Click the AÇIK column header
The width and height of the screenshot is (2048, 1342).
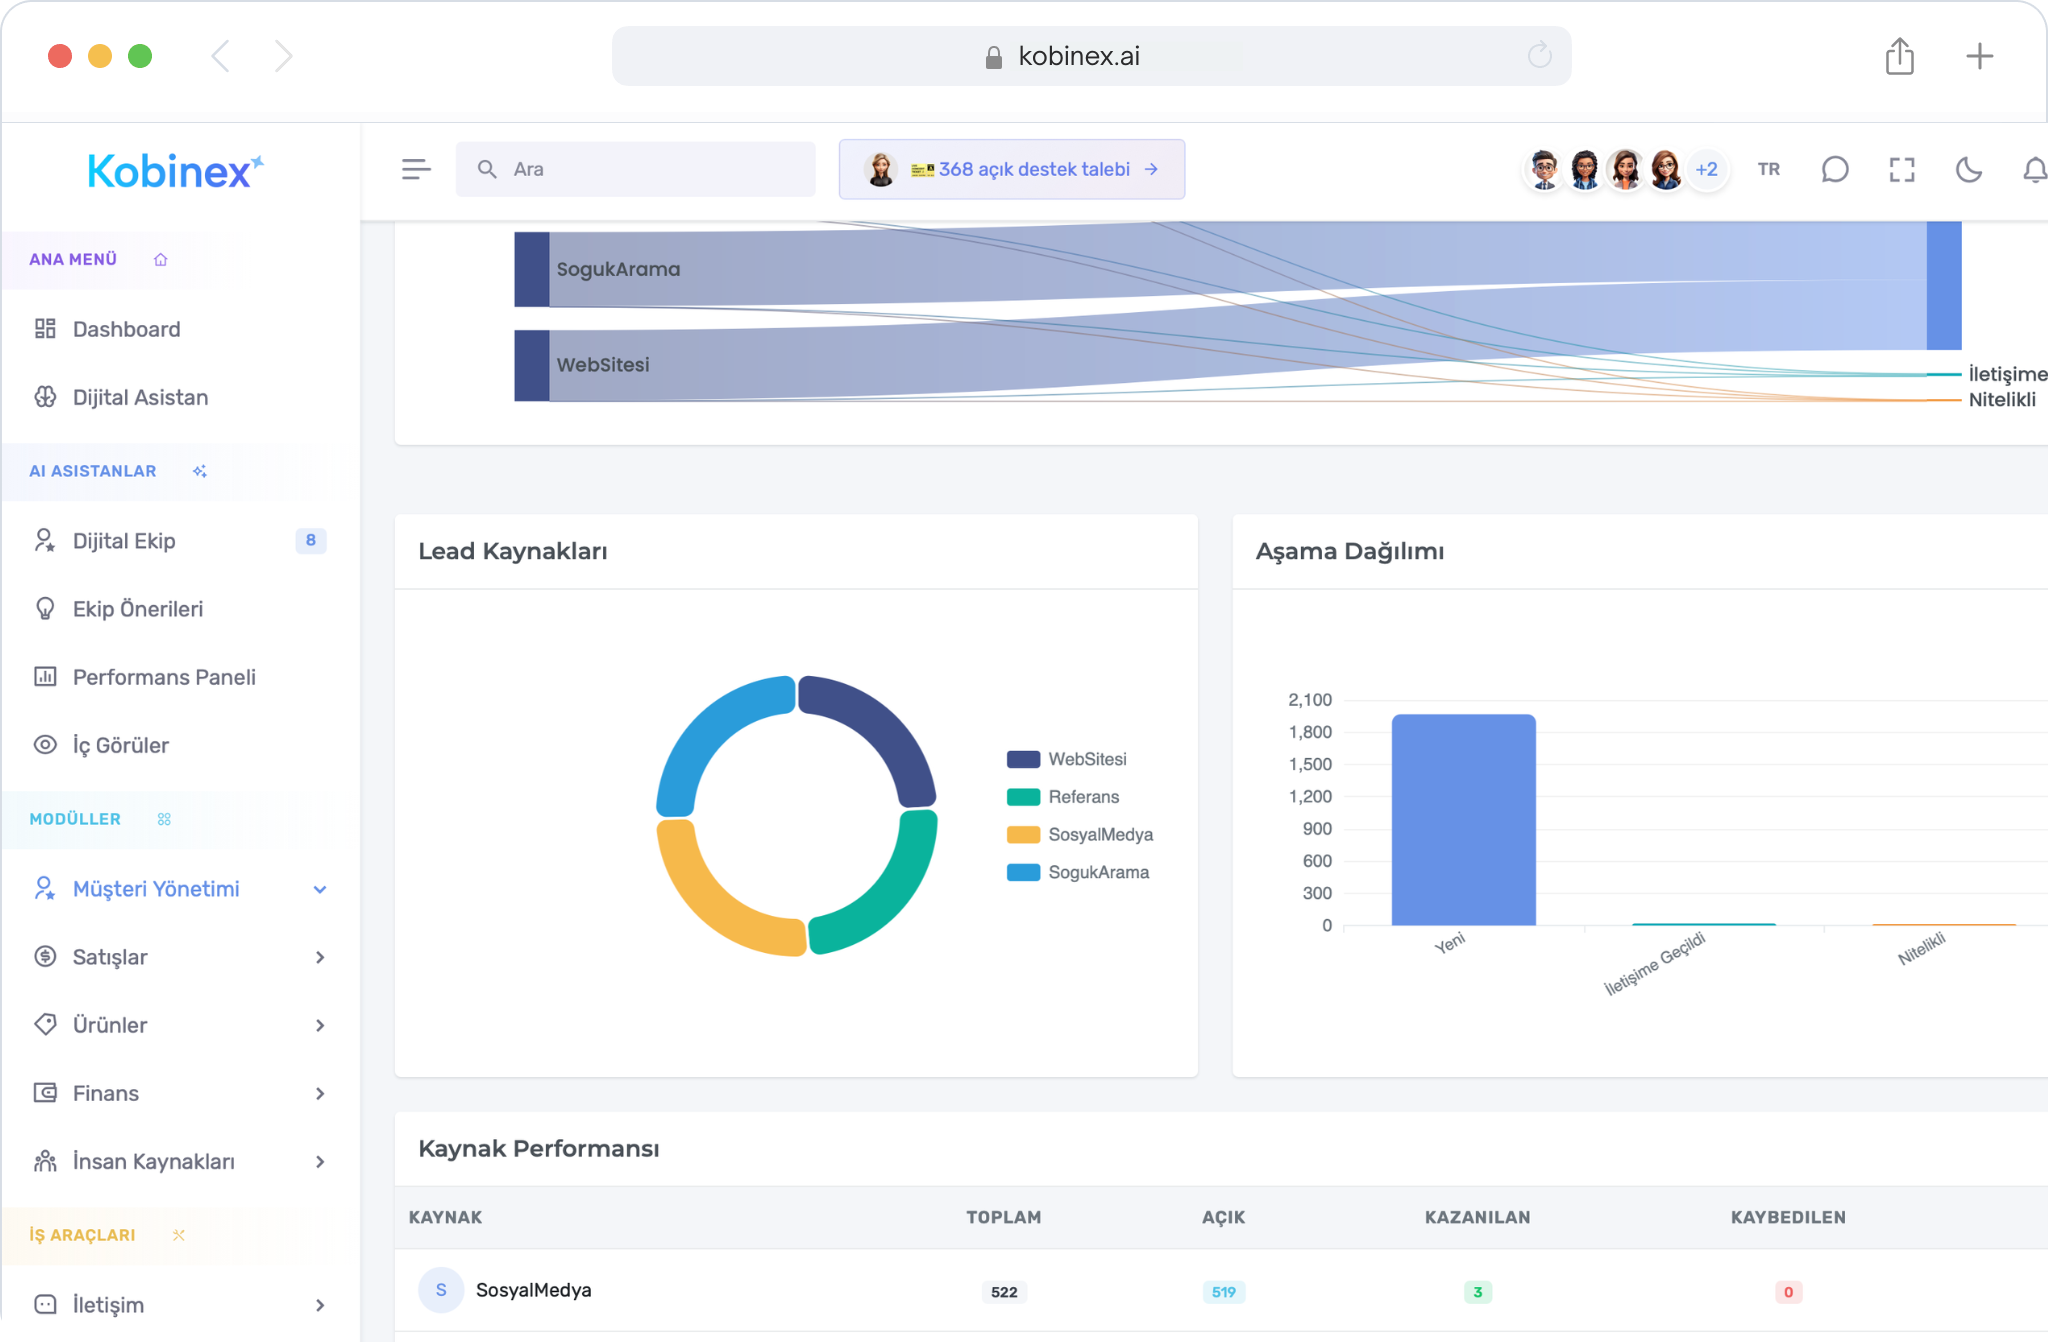point(1224,1217)
